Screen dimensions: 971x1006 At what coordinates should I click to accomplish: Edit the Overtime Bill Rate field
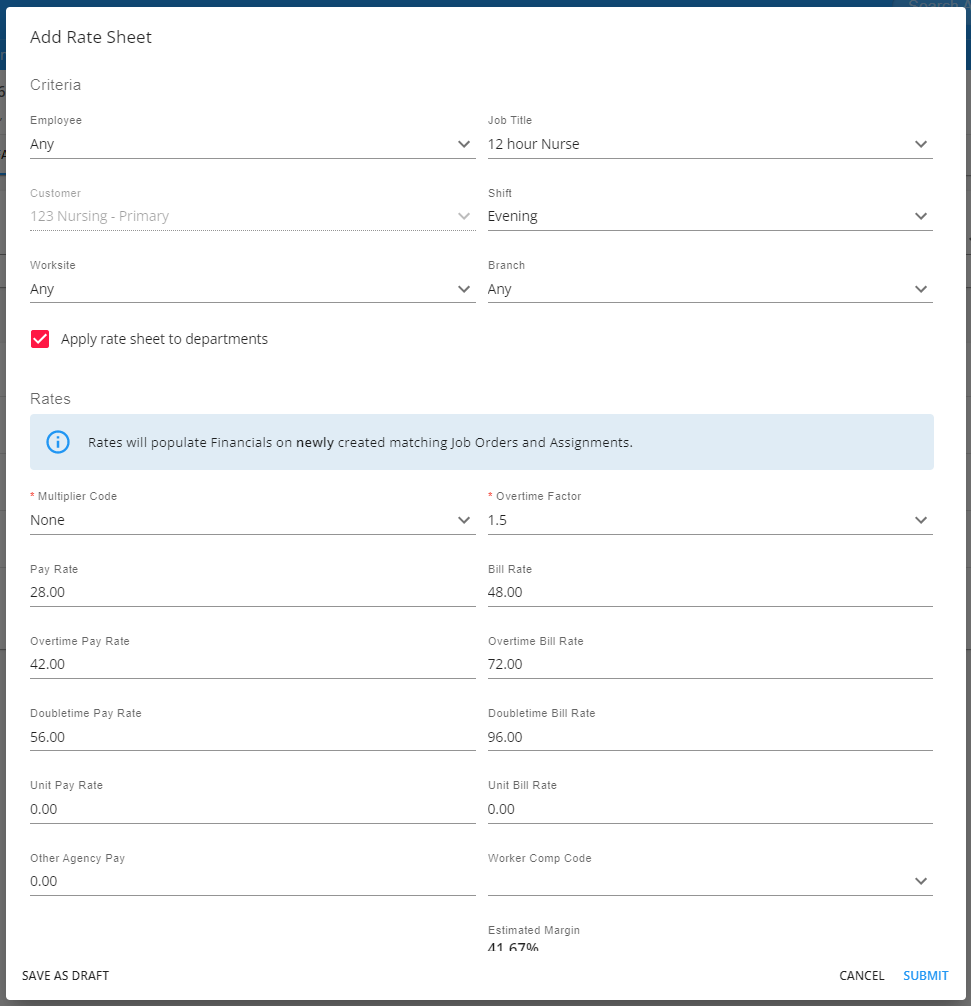709,664
